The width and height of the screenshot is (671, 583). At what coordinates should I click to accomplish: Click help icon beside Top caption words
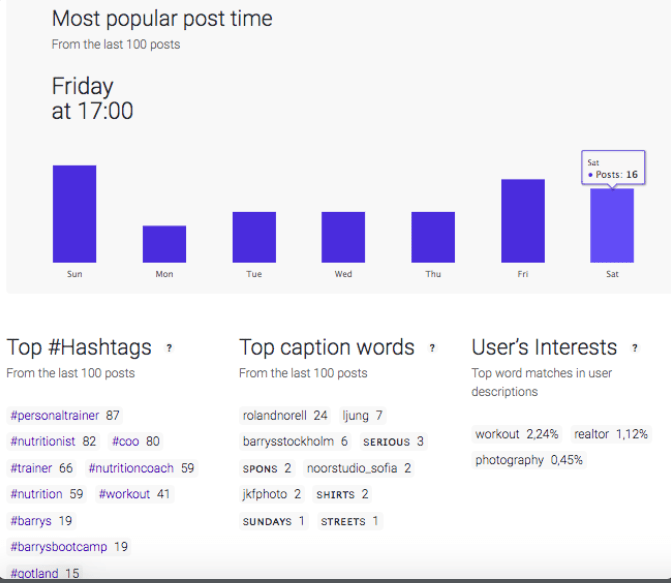click(432, 348)
